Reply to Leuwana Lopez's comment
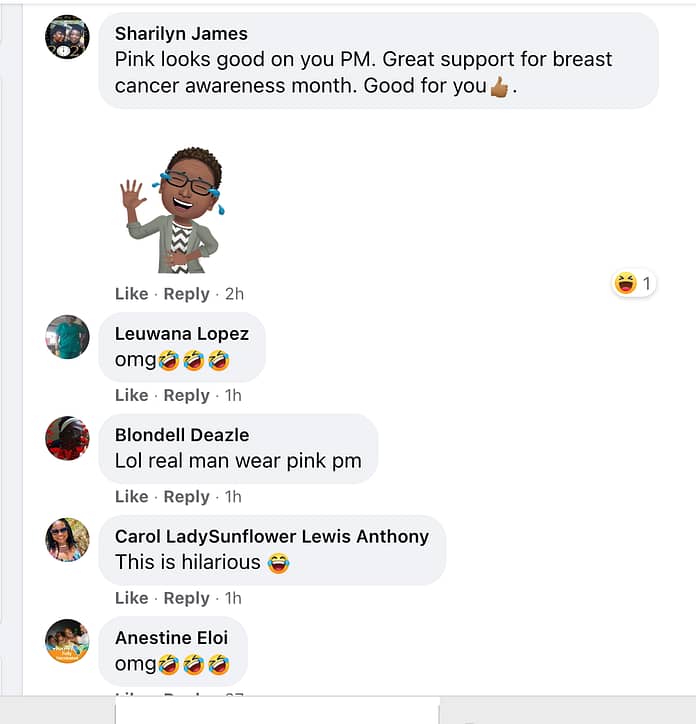This screenshot has width=696, height=724. (187, 395)
